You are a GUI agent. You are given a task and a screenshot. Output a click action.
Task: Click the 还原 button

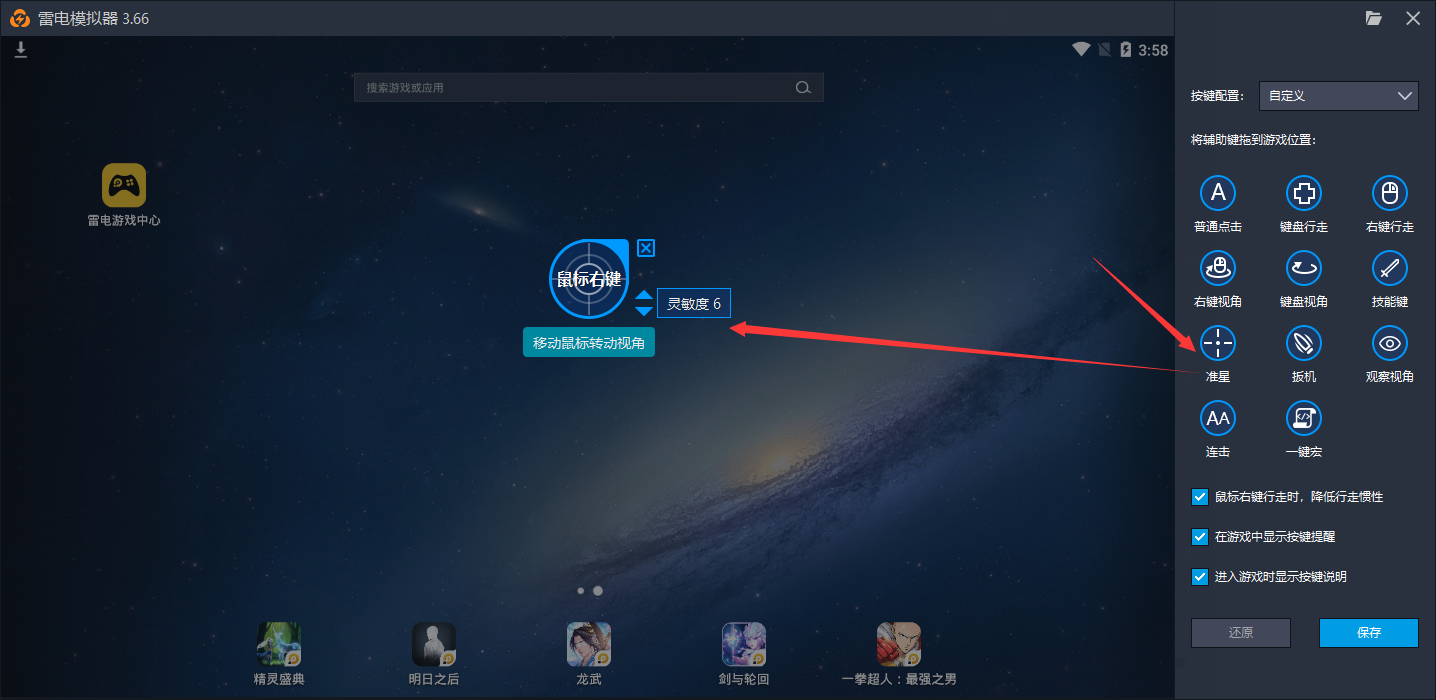click(1241, 633)
